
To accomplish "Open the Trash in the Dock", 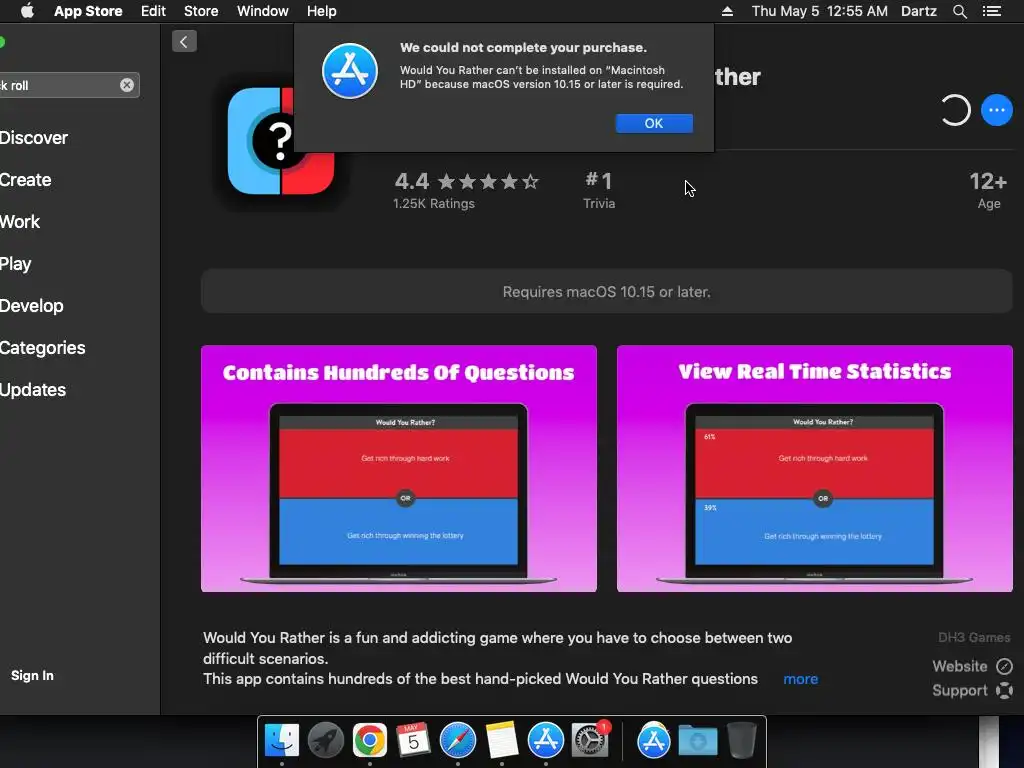I will click(x=742, y=741).
